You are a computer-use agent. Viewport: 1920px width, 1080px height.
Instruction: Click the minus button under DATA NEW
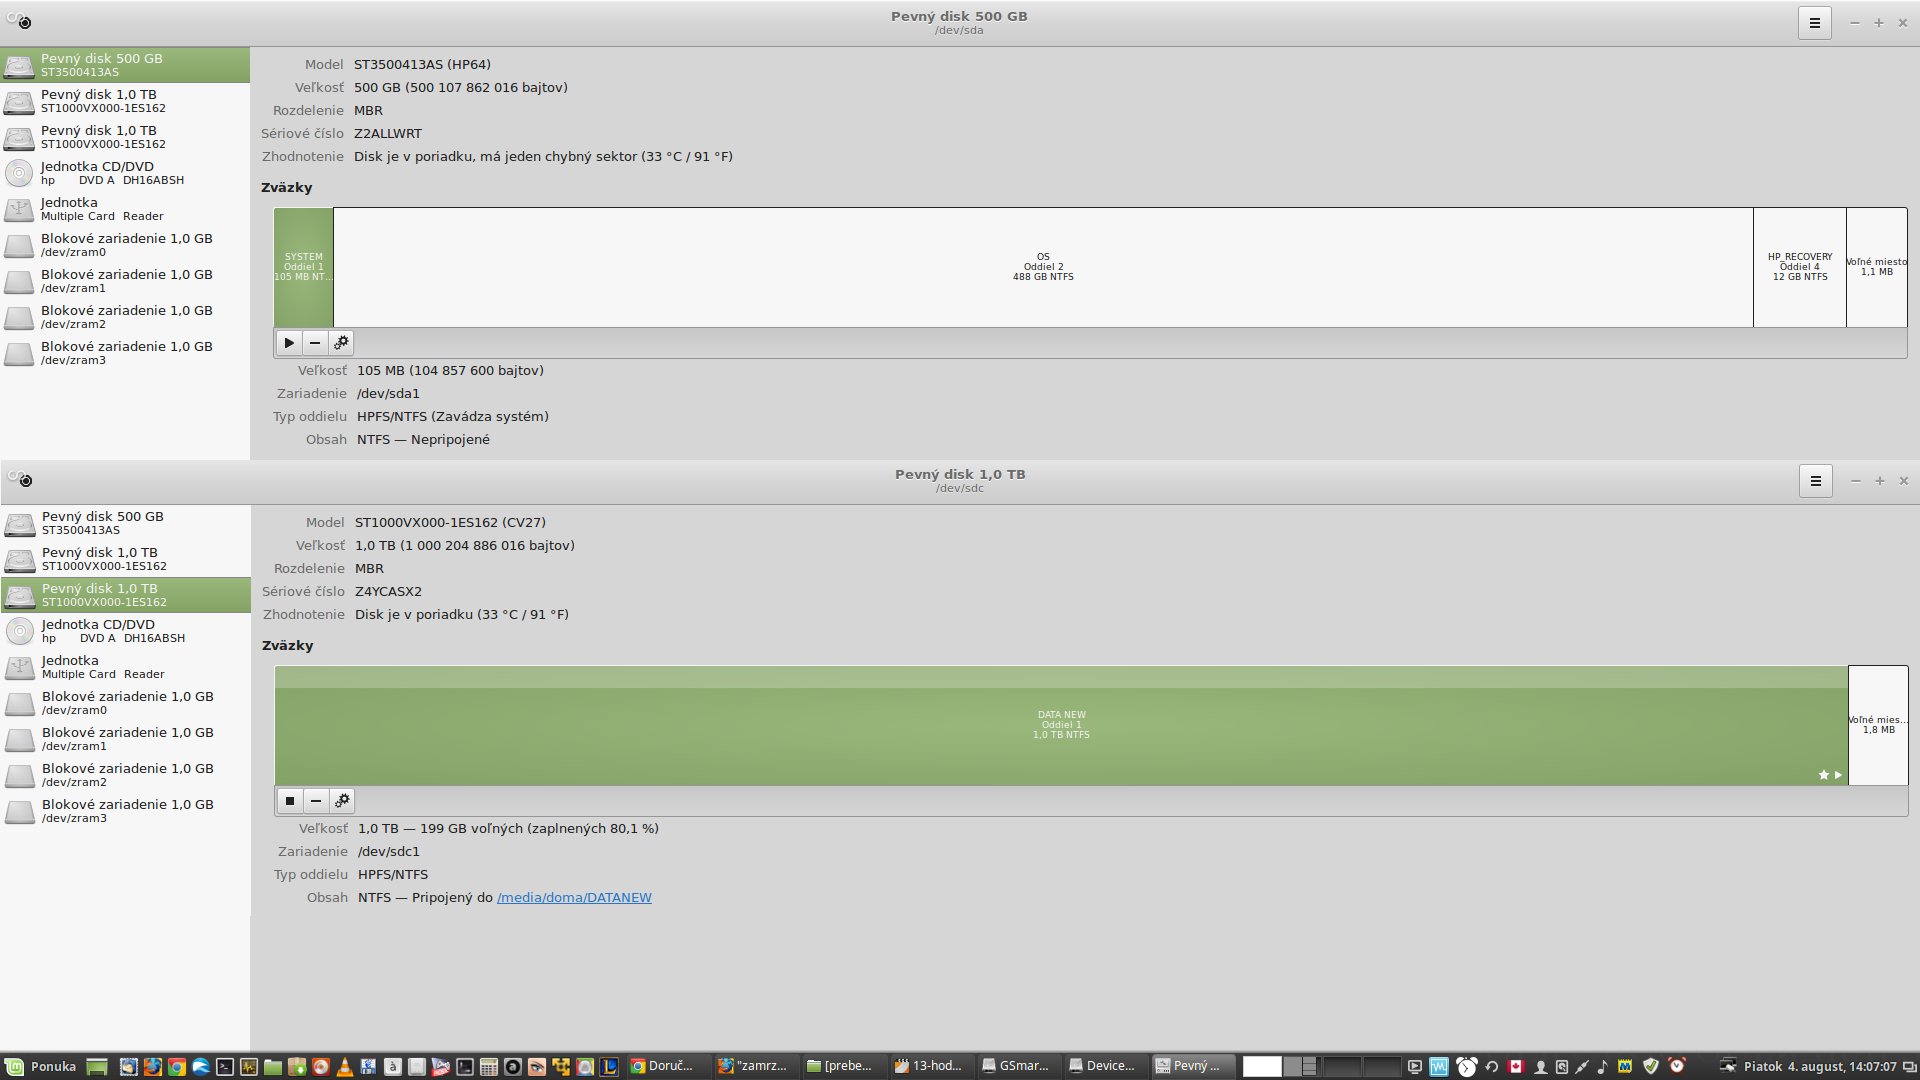316,801
